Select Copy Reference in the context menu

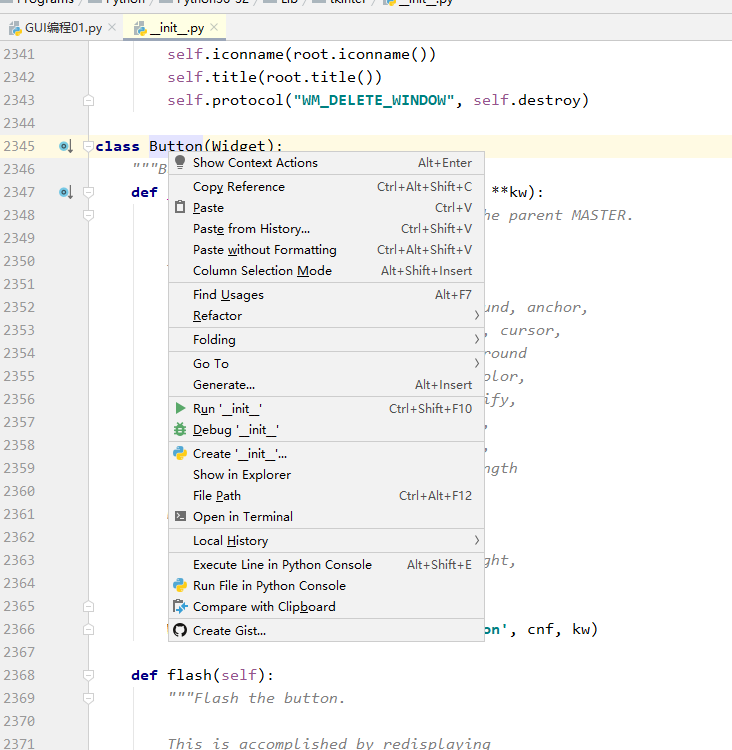(x=326, y=187)
